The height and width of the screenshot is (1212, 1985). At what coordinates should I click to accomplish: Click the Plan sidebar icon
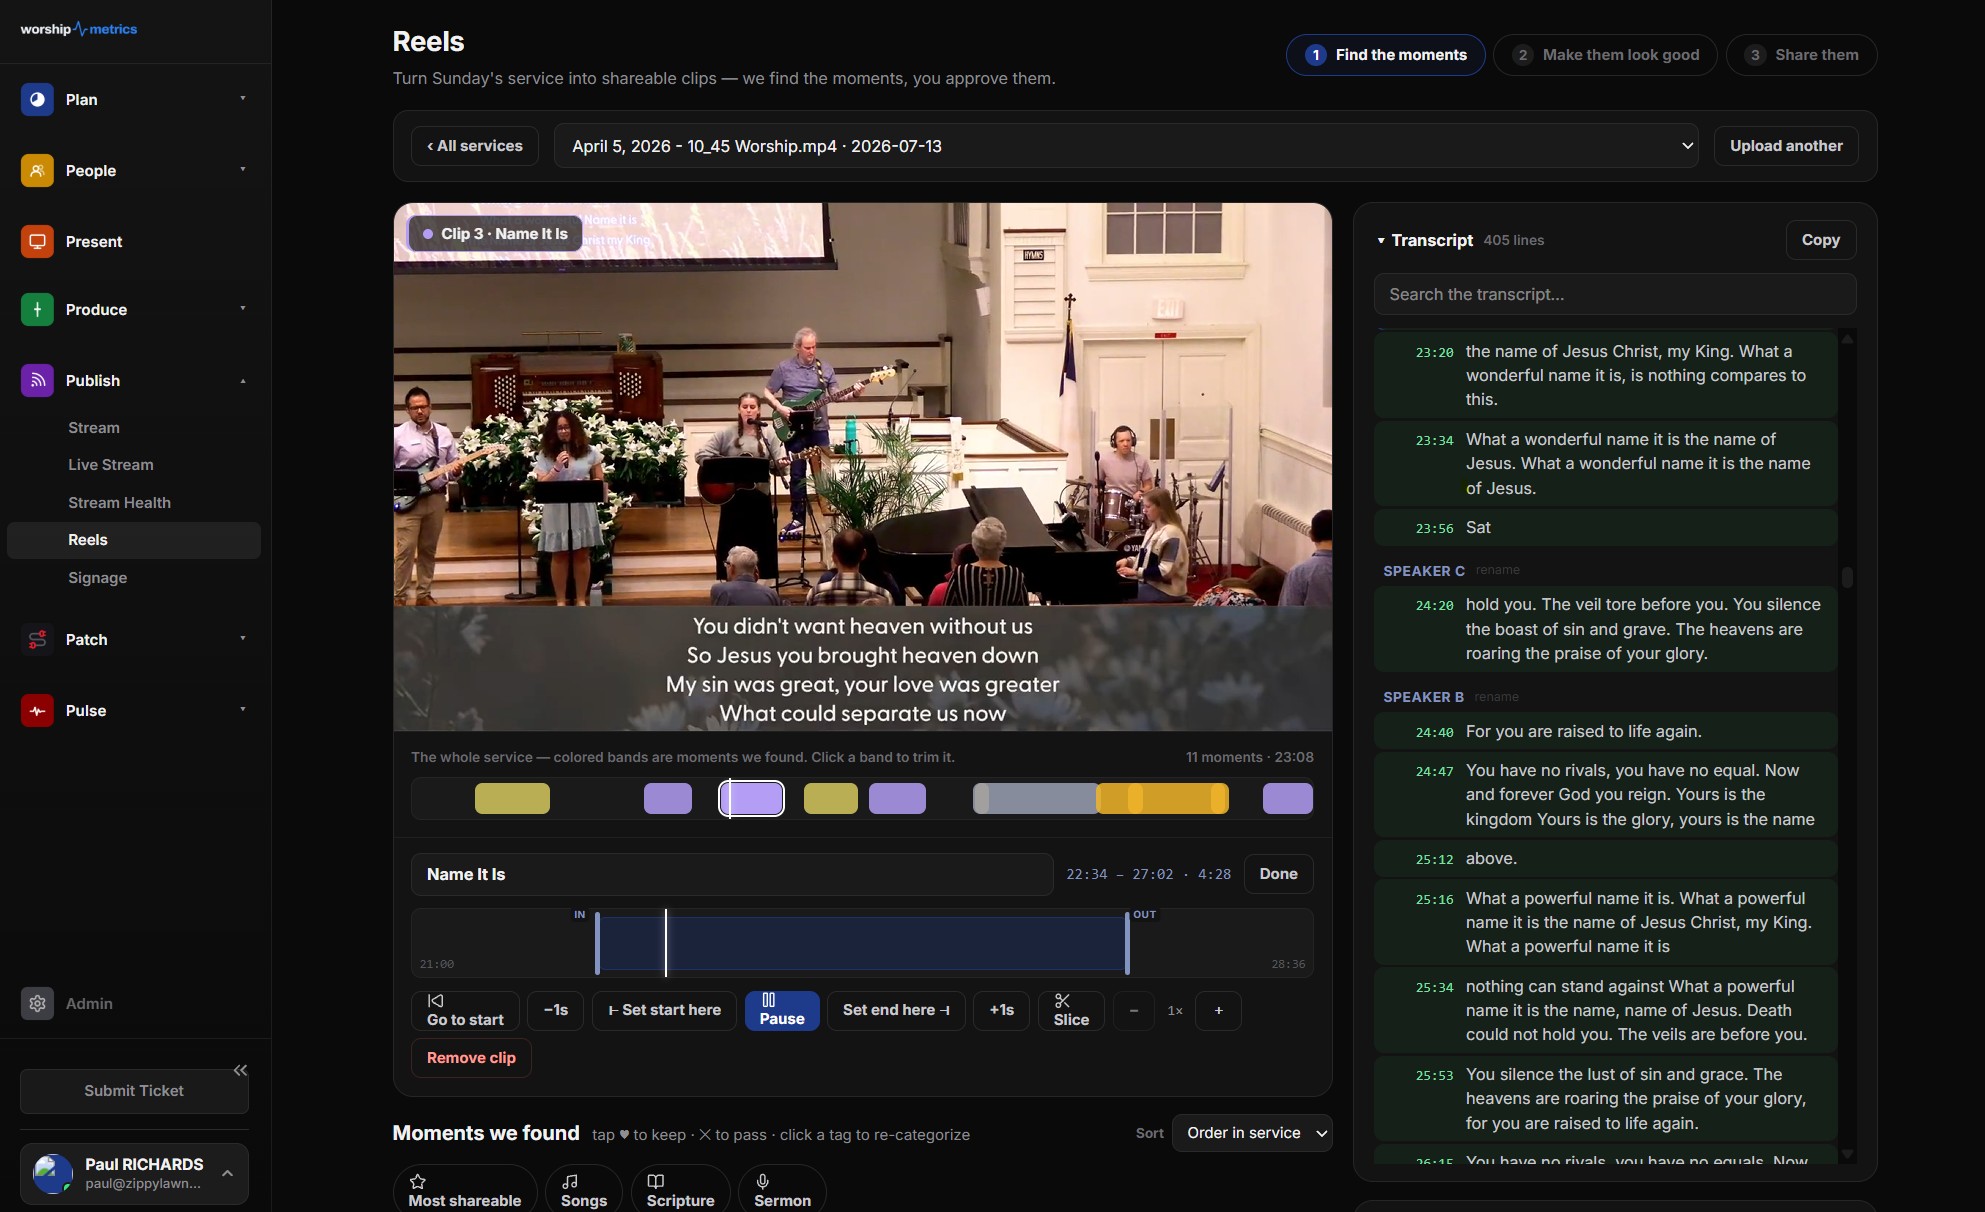(37, 100)
